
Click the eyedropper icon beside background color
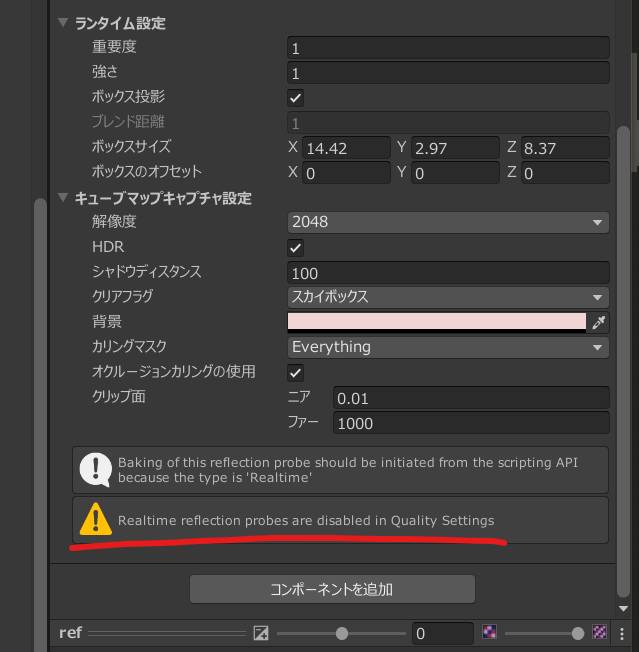[x=599, y=322]
